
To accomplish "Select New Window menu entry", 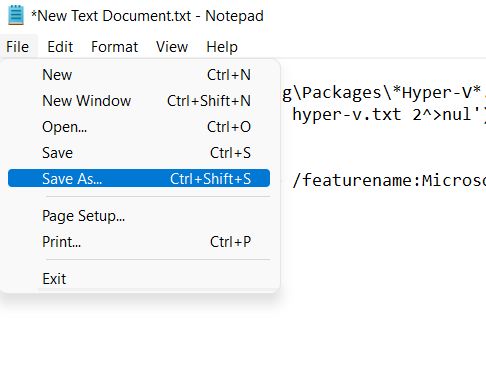I will coord(139,101).
